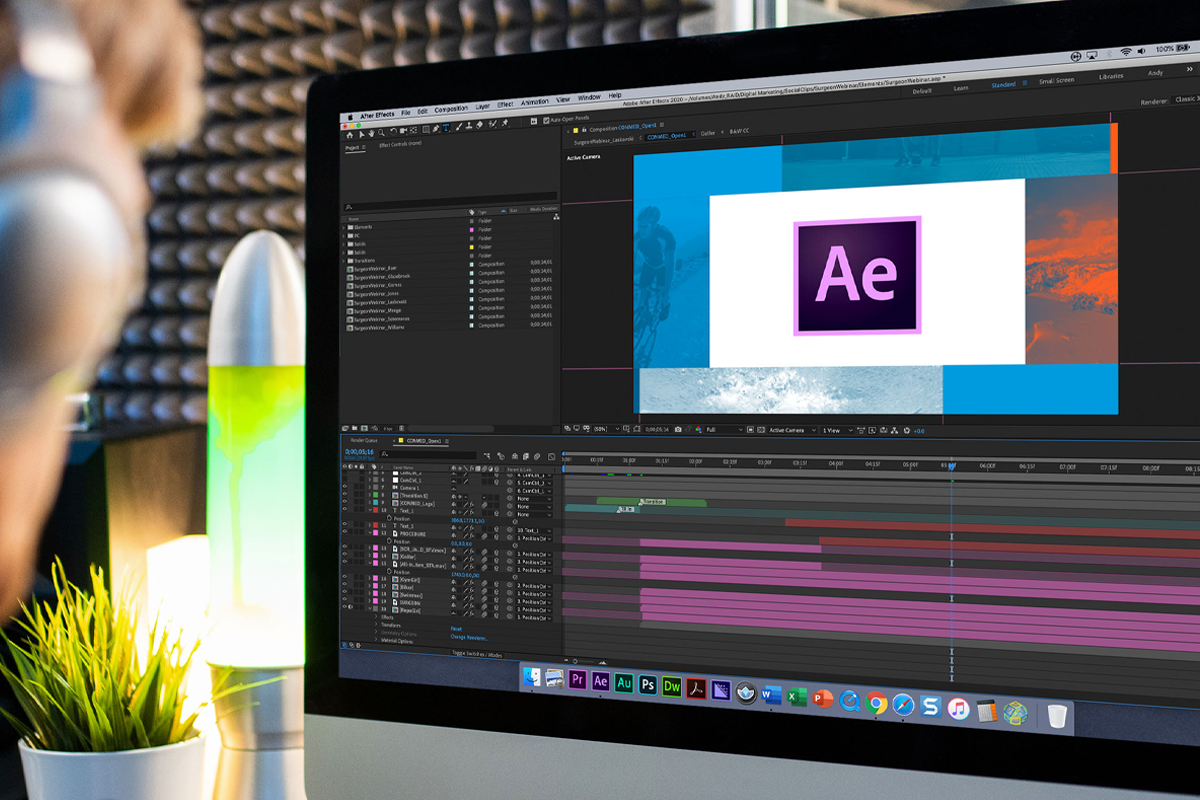Viewport: 1200px width, 800px height.
Task: Take a snapshot with the camera icon
Action: coord(678,430)
